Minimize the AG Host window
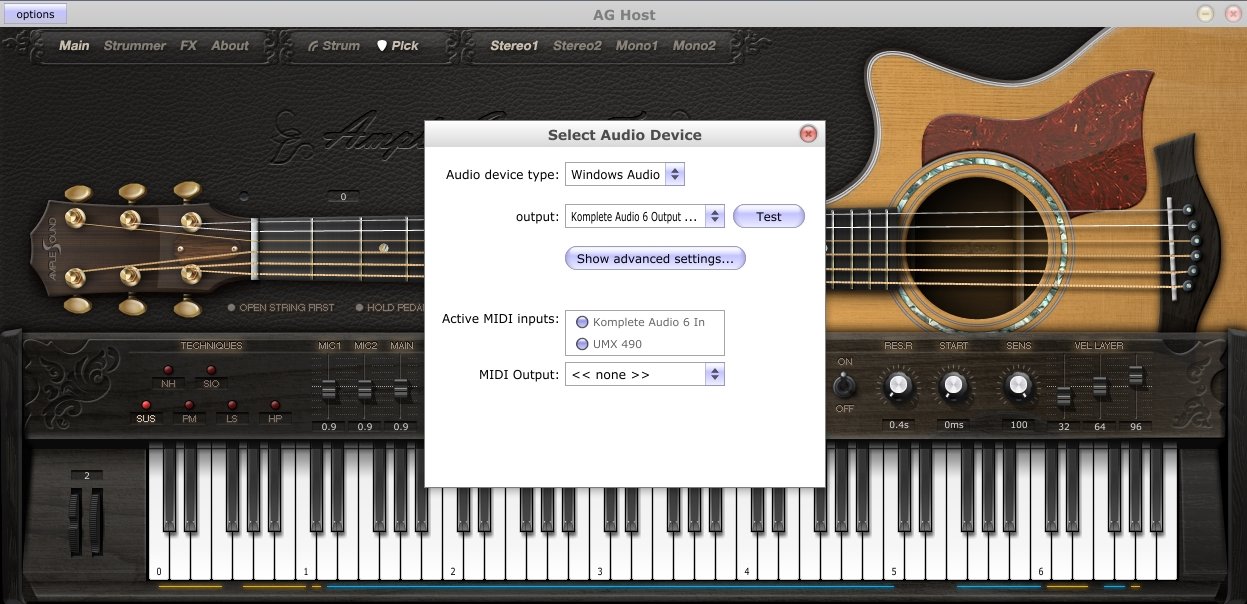 click(x=1206, y=14)
